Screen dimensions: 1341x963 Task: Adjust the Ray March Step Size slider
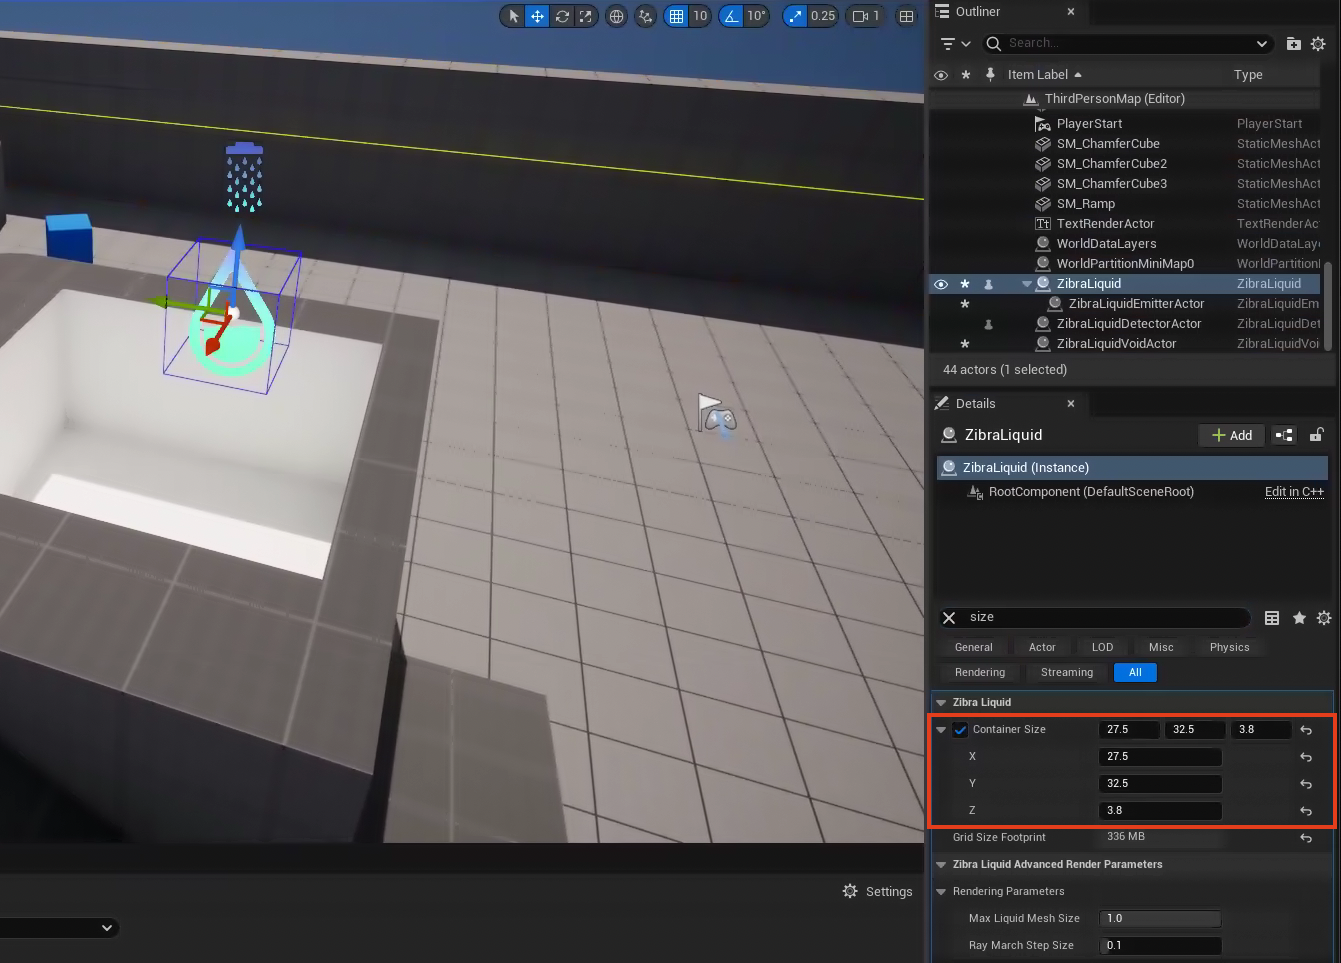point(1160,945)
